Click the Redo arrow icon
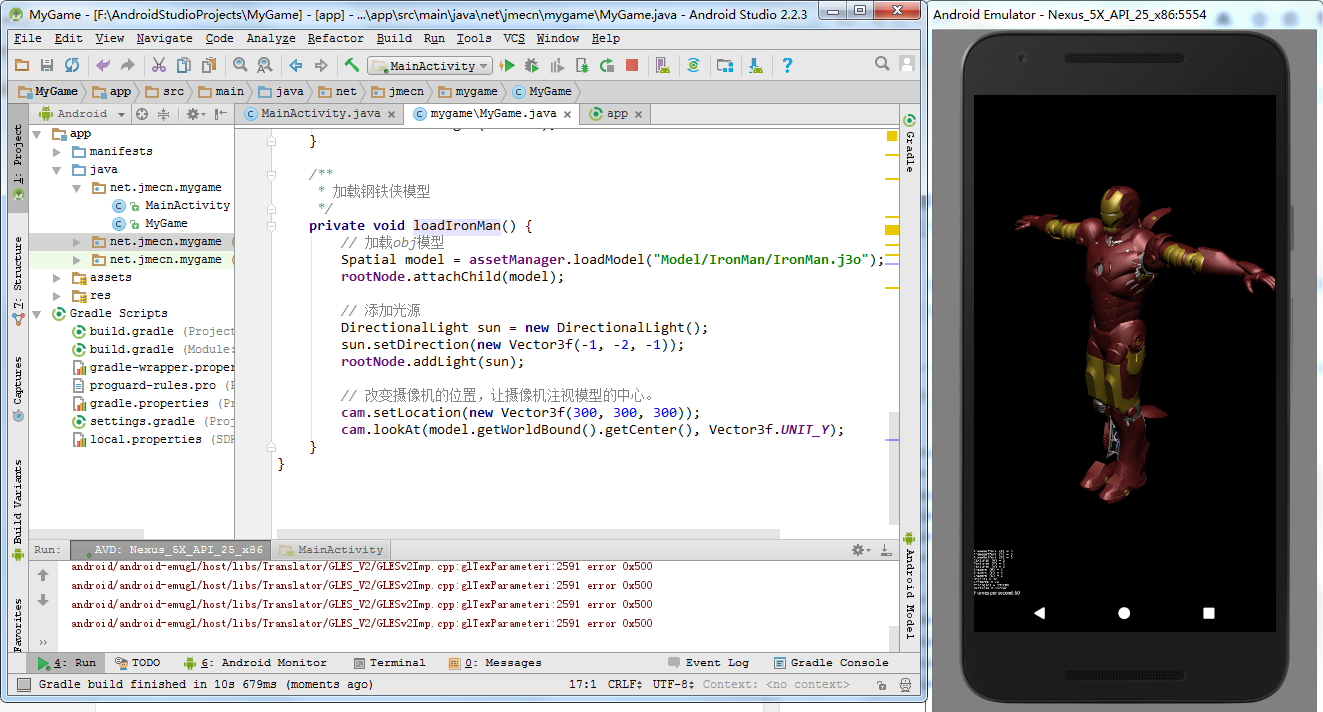The width and height of the screenshot is (1323, 712). (127, 65)
